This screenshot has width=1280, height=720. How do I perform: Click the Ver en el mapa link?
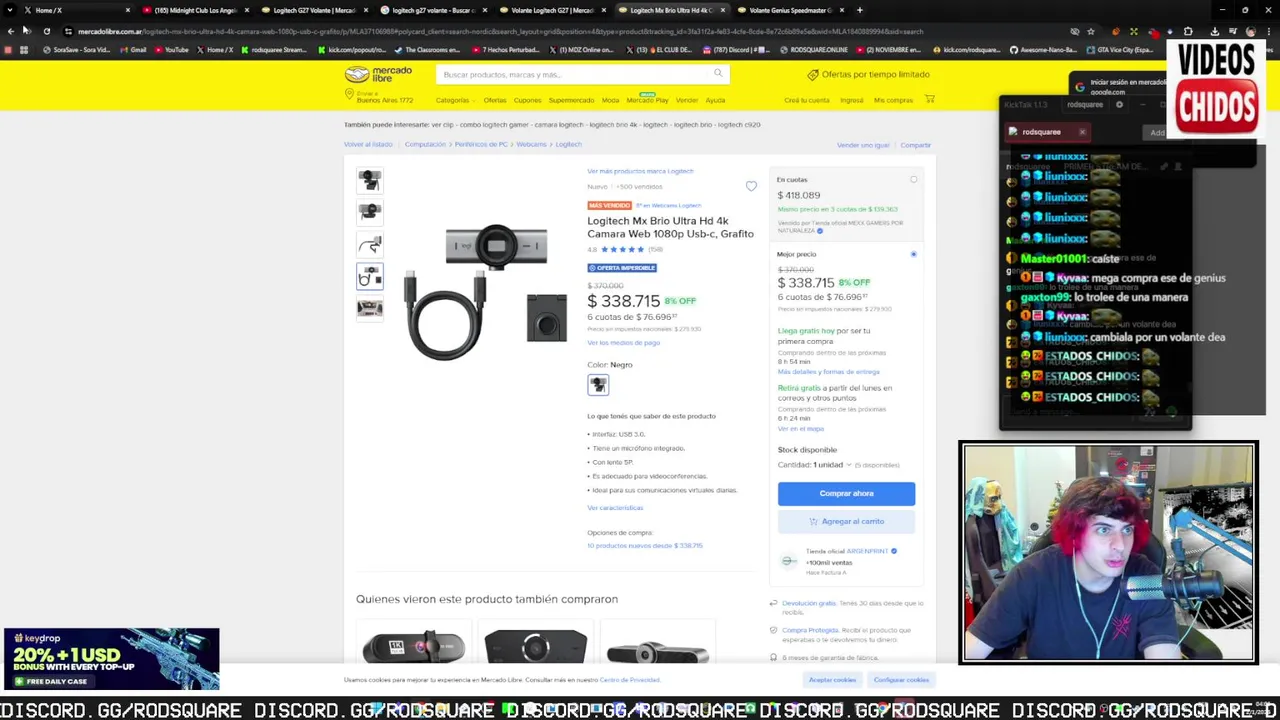click(801, 429)
